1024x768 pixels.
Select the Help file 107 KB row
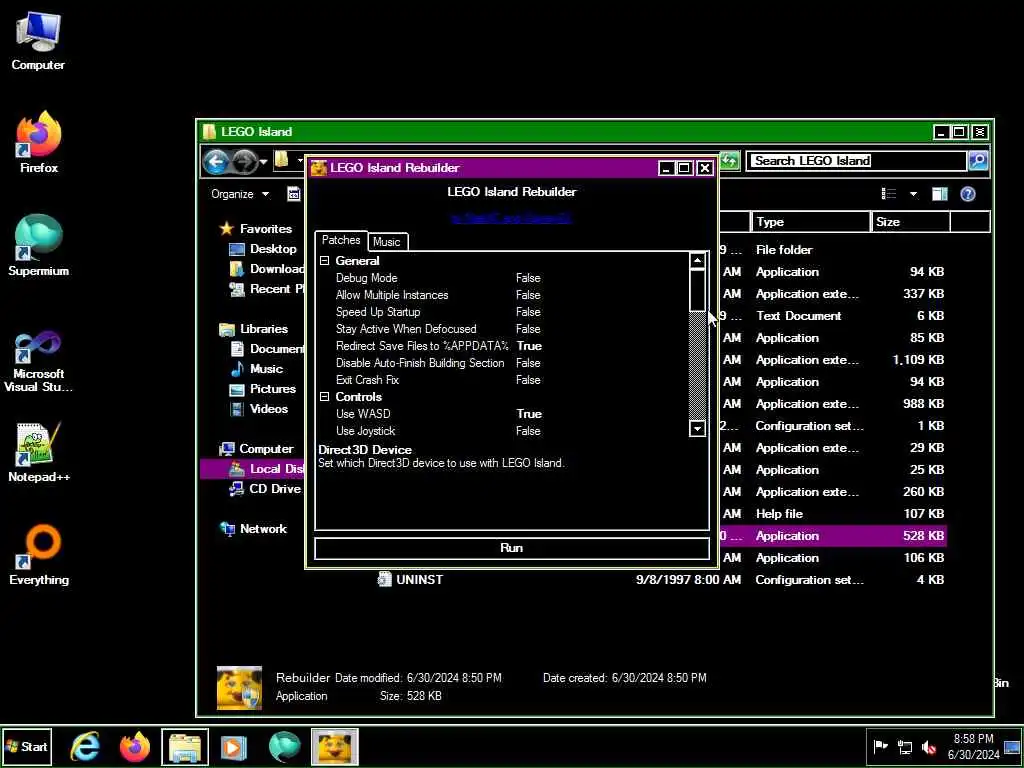[832, 514]
